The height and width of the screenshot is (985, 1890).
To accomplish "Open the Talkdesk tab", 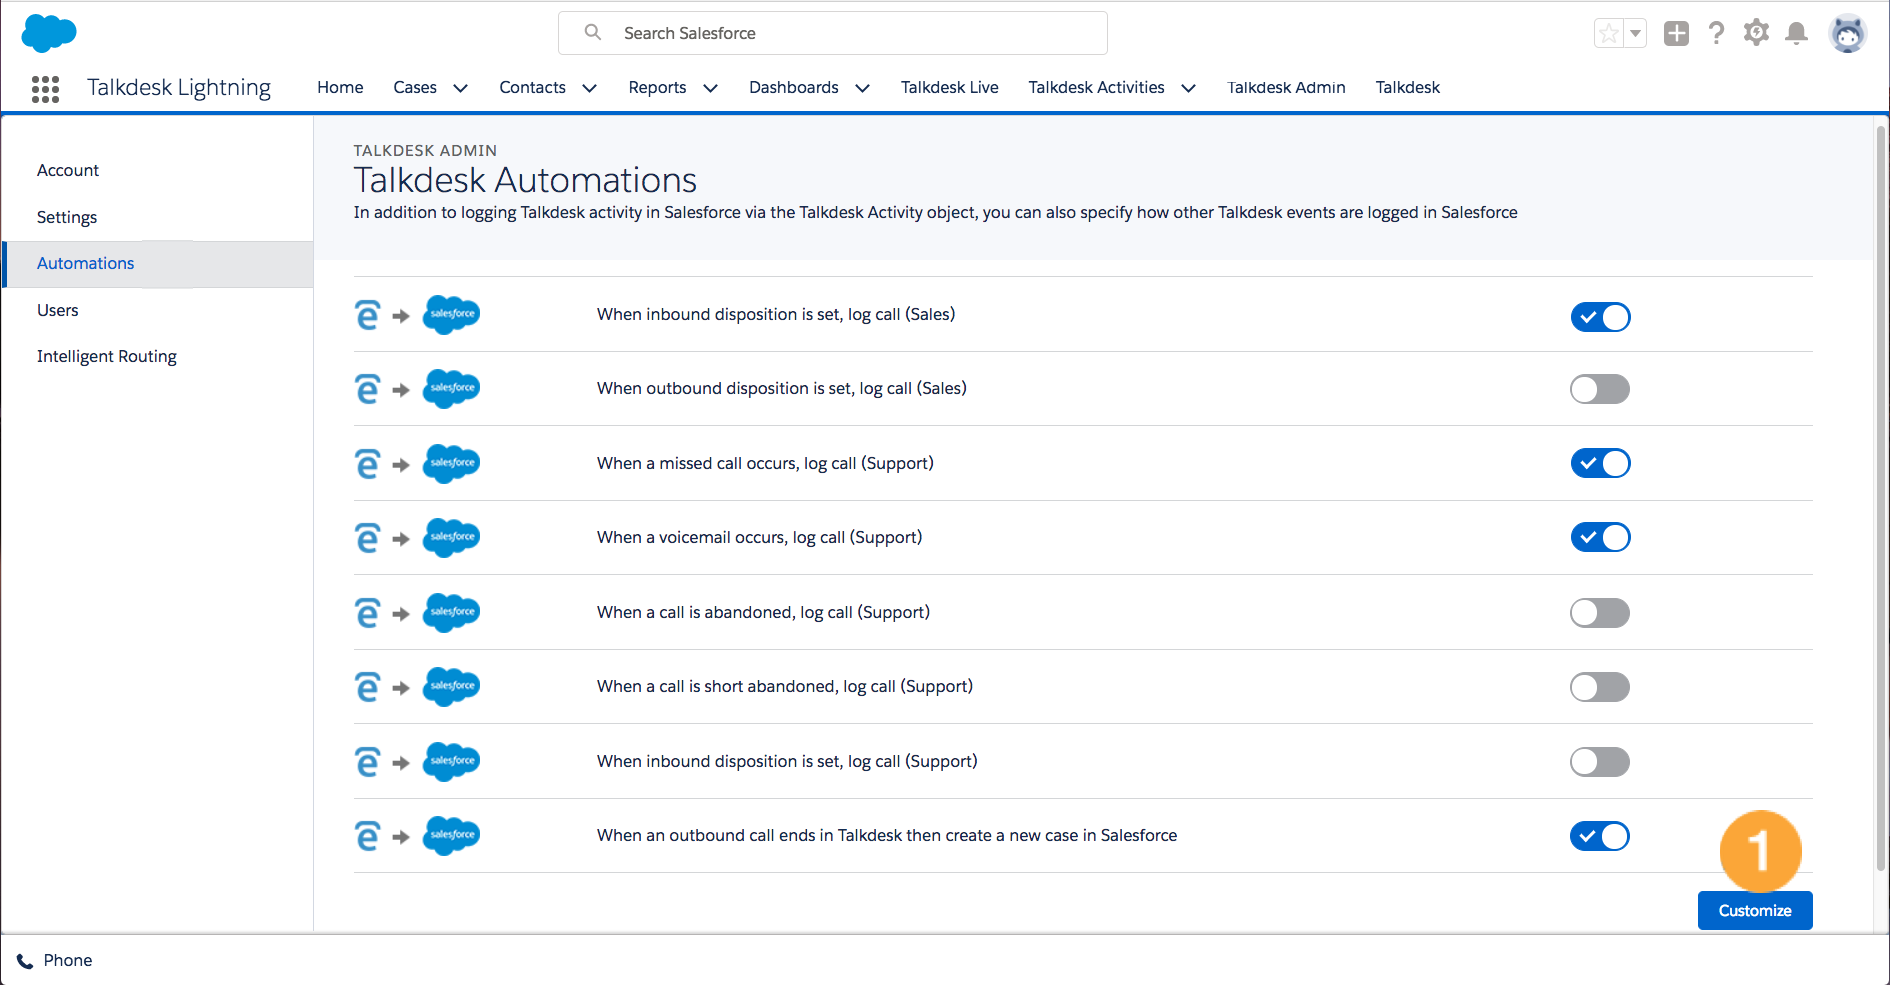I will click(1408, 88).
